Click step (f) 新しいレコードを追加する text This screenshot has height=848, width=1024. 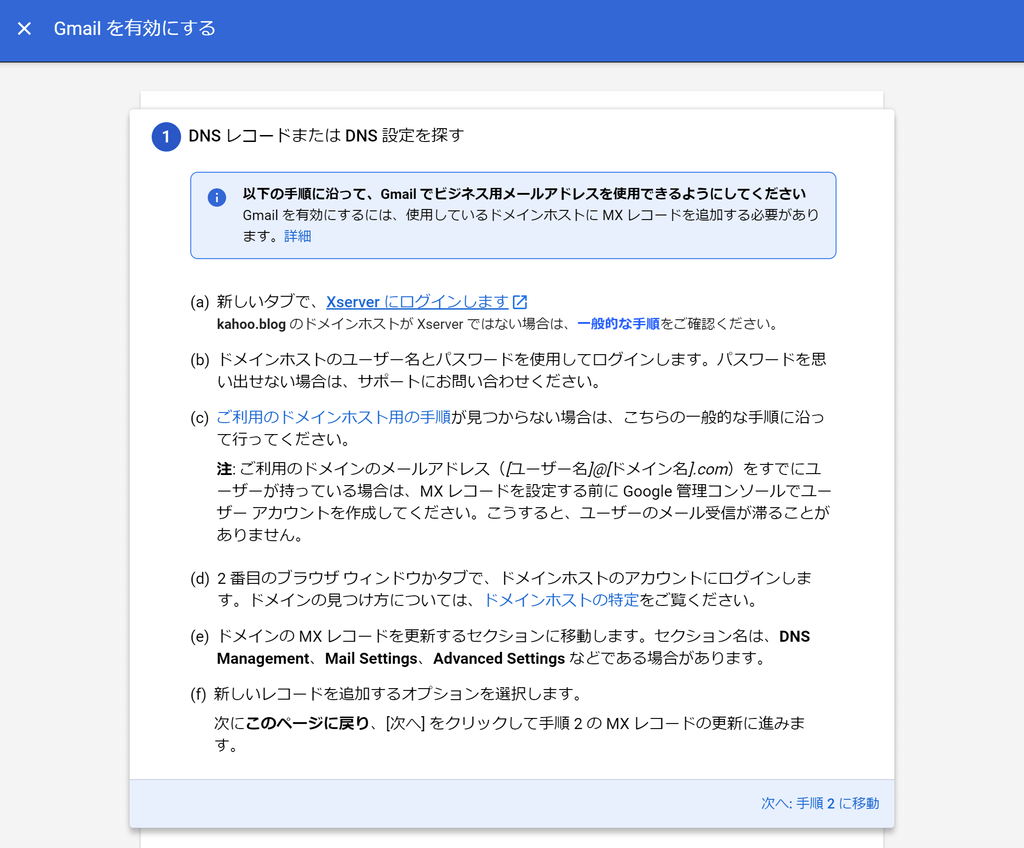tap(398, 694)
